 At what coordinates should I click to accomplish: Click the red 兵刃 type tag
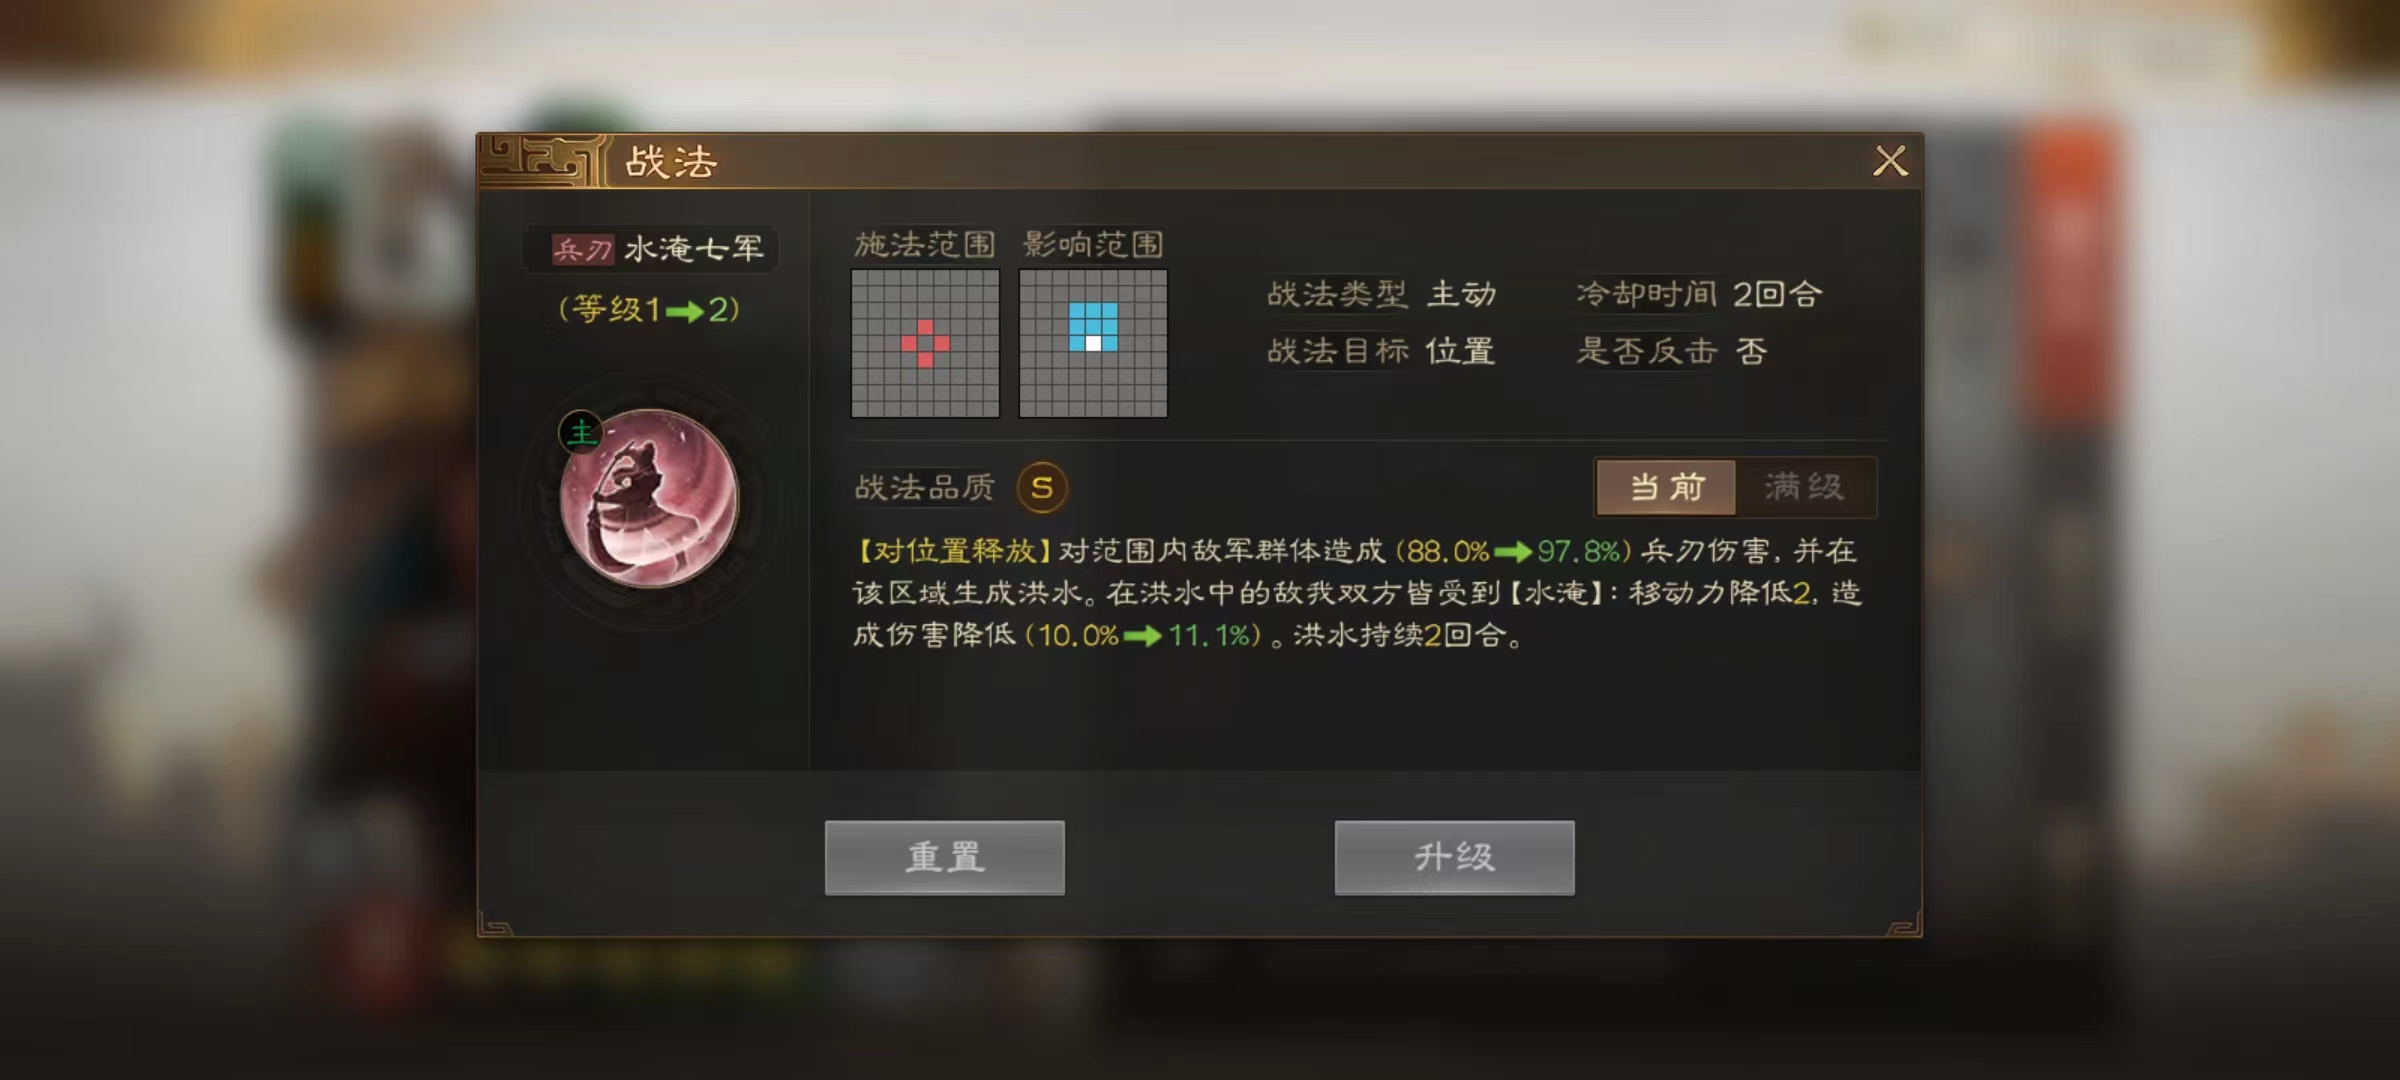click(x=583, y=249)
